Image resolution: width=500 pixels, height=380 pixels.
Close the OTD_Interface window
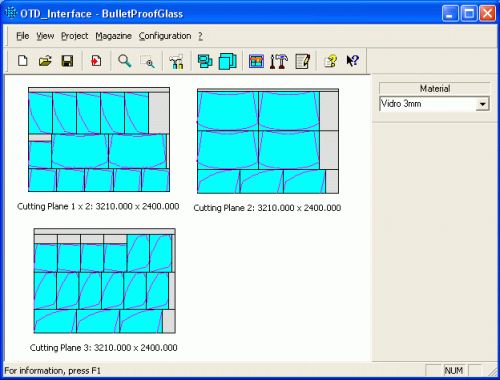pyautogui.click(x=487, y=14)
